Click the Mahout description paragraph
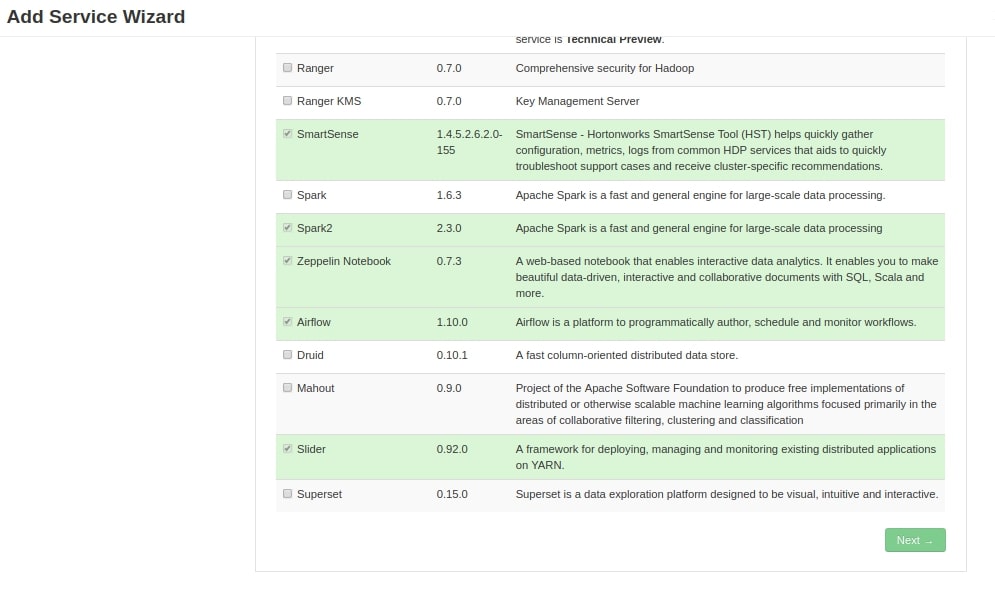The height and width of the screenshot is (590, 995). point(726,403)
